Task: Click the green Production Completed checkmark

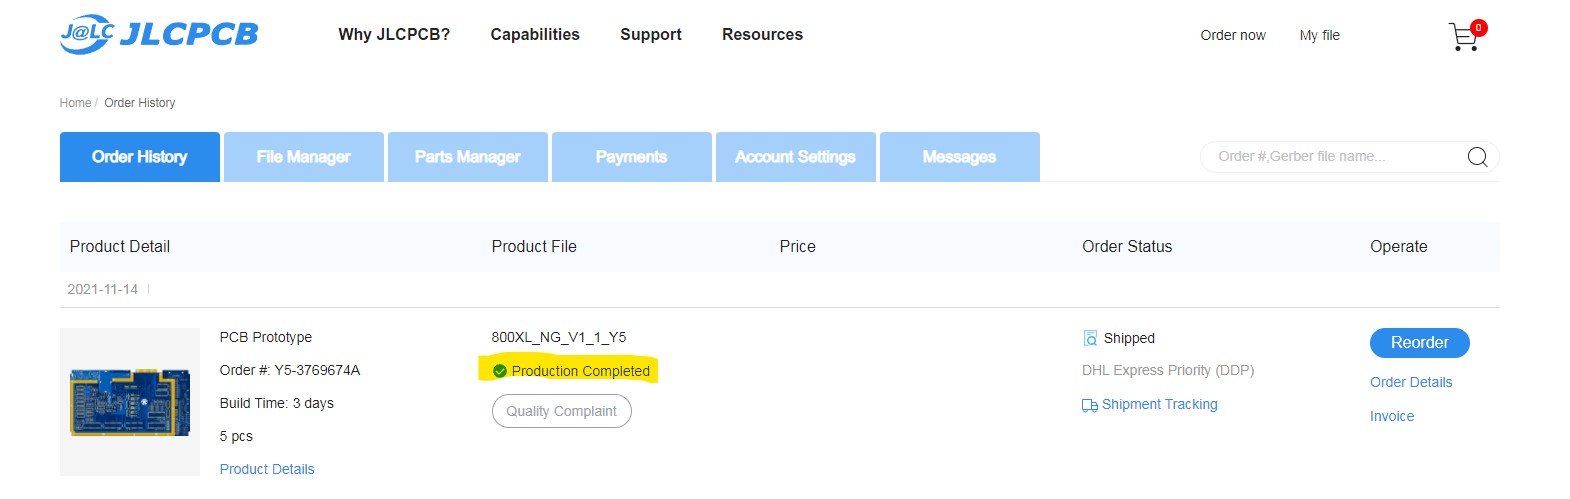Action: [500, 371]
